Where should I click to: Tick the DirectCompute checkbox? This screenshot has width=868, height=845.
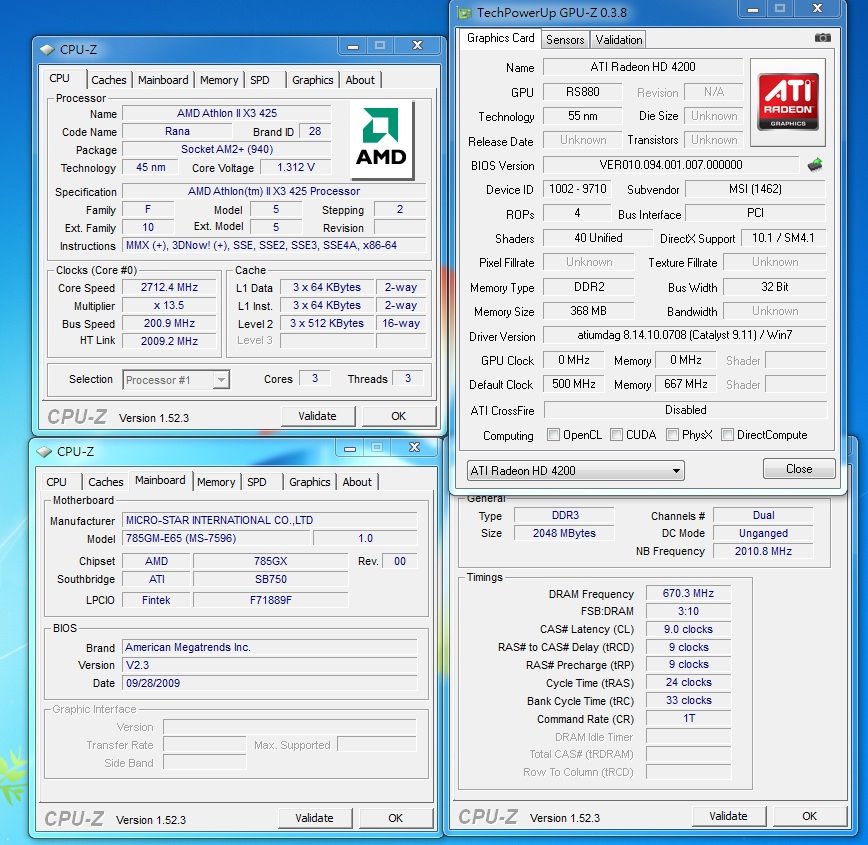727,435
